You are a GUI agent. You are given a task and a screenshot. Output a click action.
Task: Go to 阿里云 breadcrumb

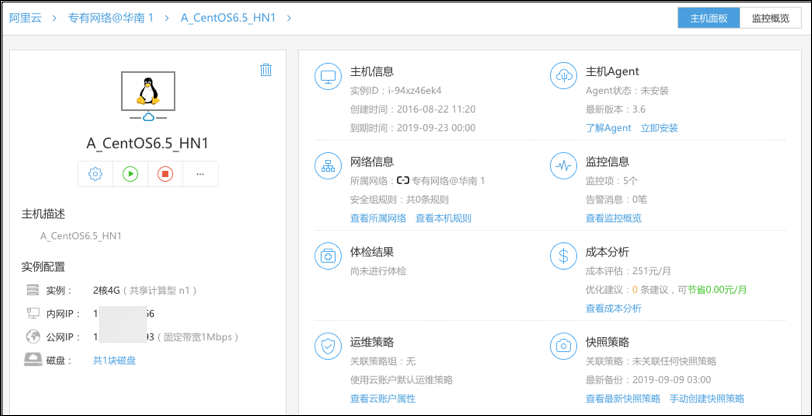(x=26, y=18)
